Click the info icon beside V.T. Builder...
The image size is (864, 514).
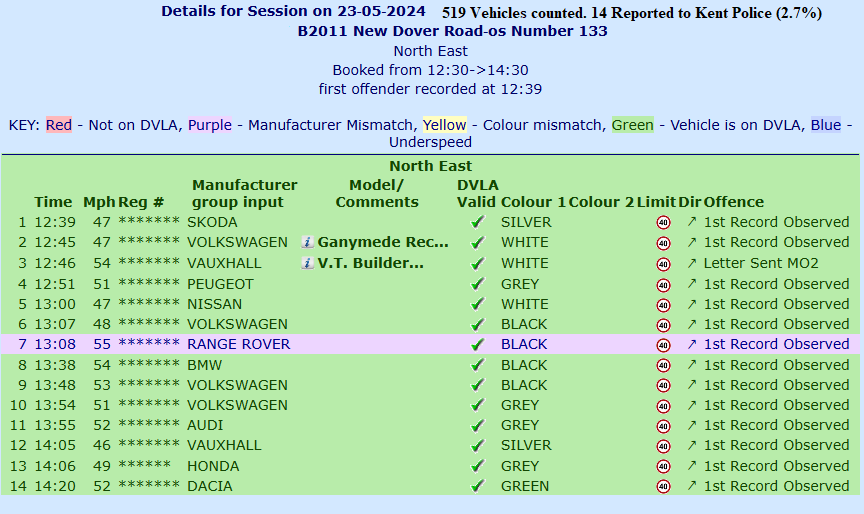tap(307, 263)
